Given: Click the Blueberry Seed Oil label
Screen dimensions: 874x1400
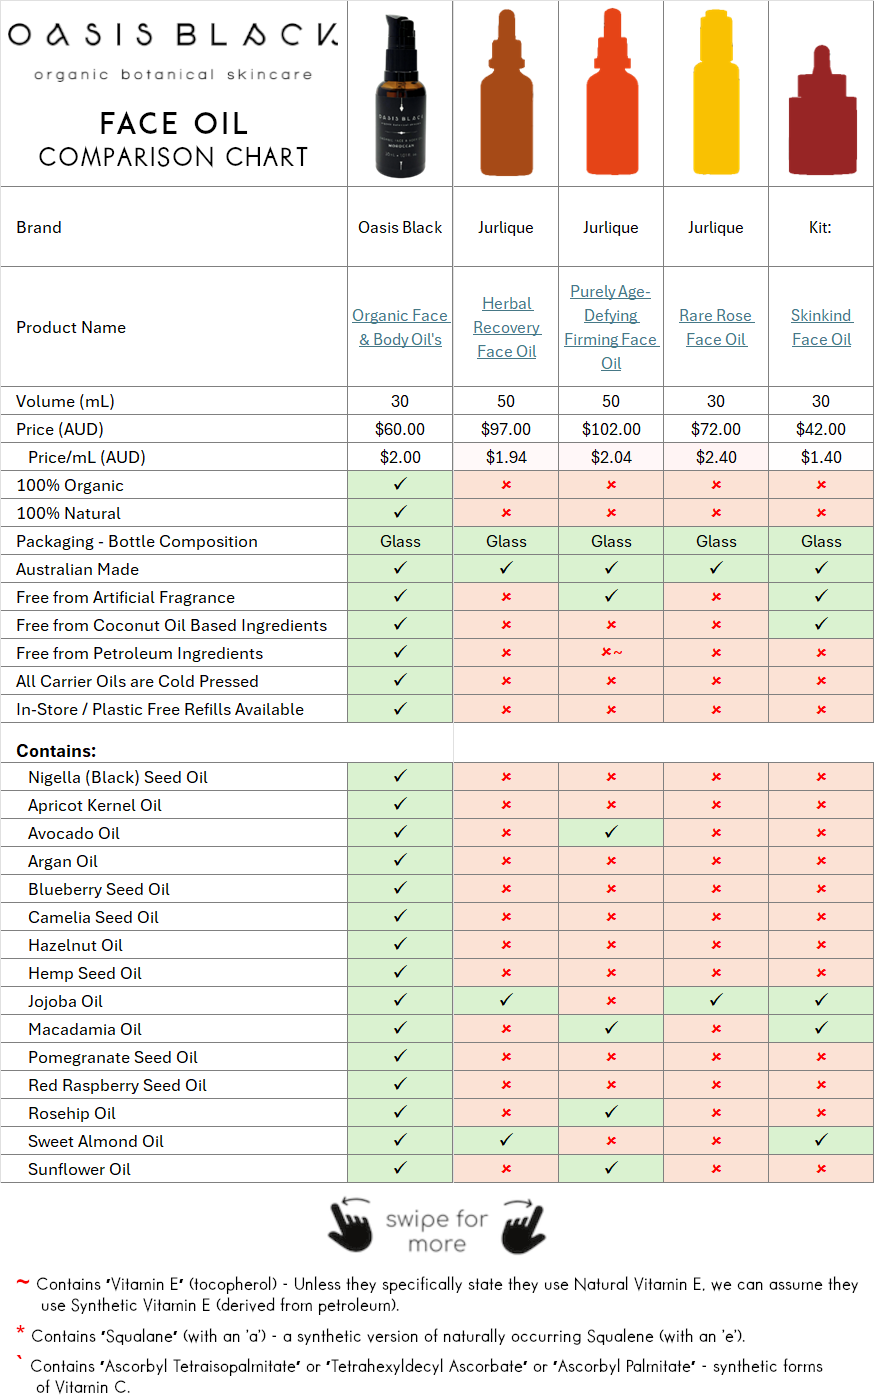Looking at the screenshot, I should (99, 889).
